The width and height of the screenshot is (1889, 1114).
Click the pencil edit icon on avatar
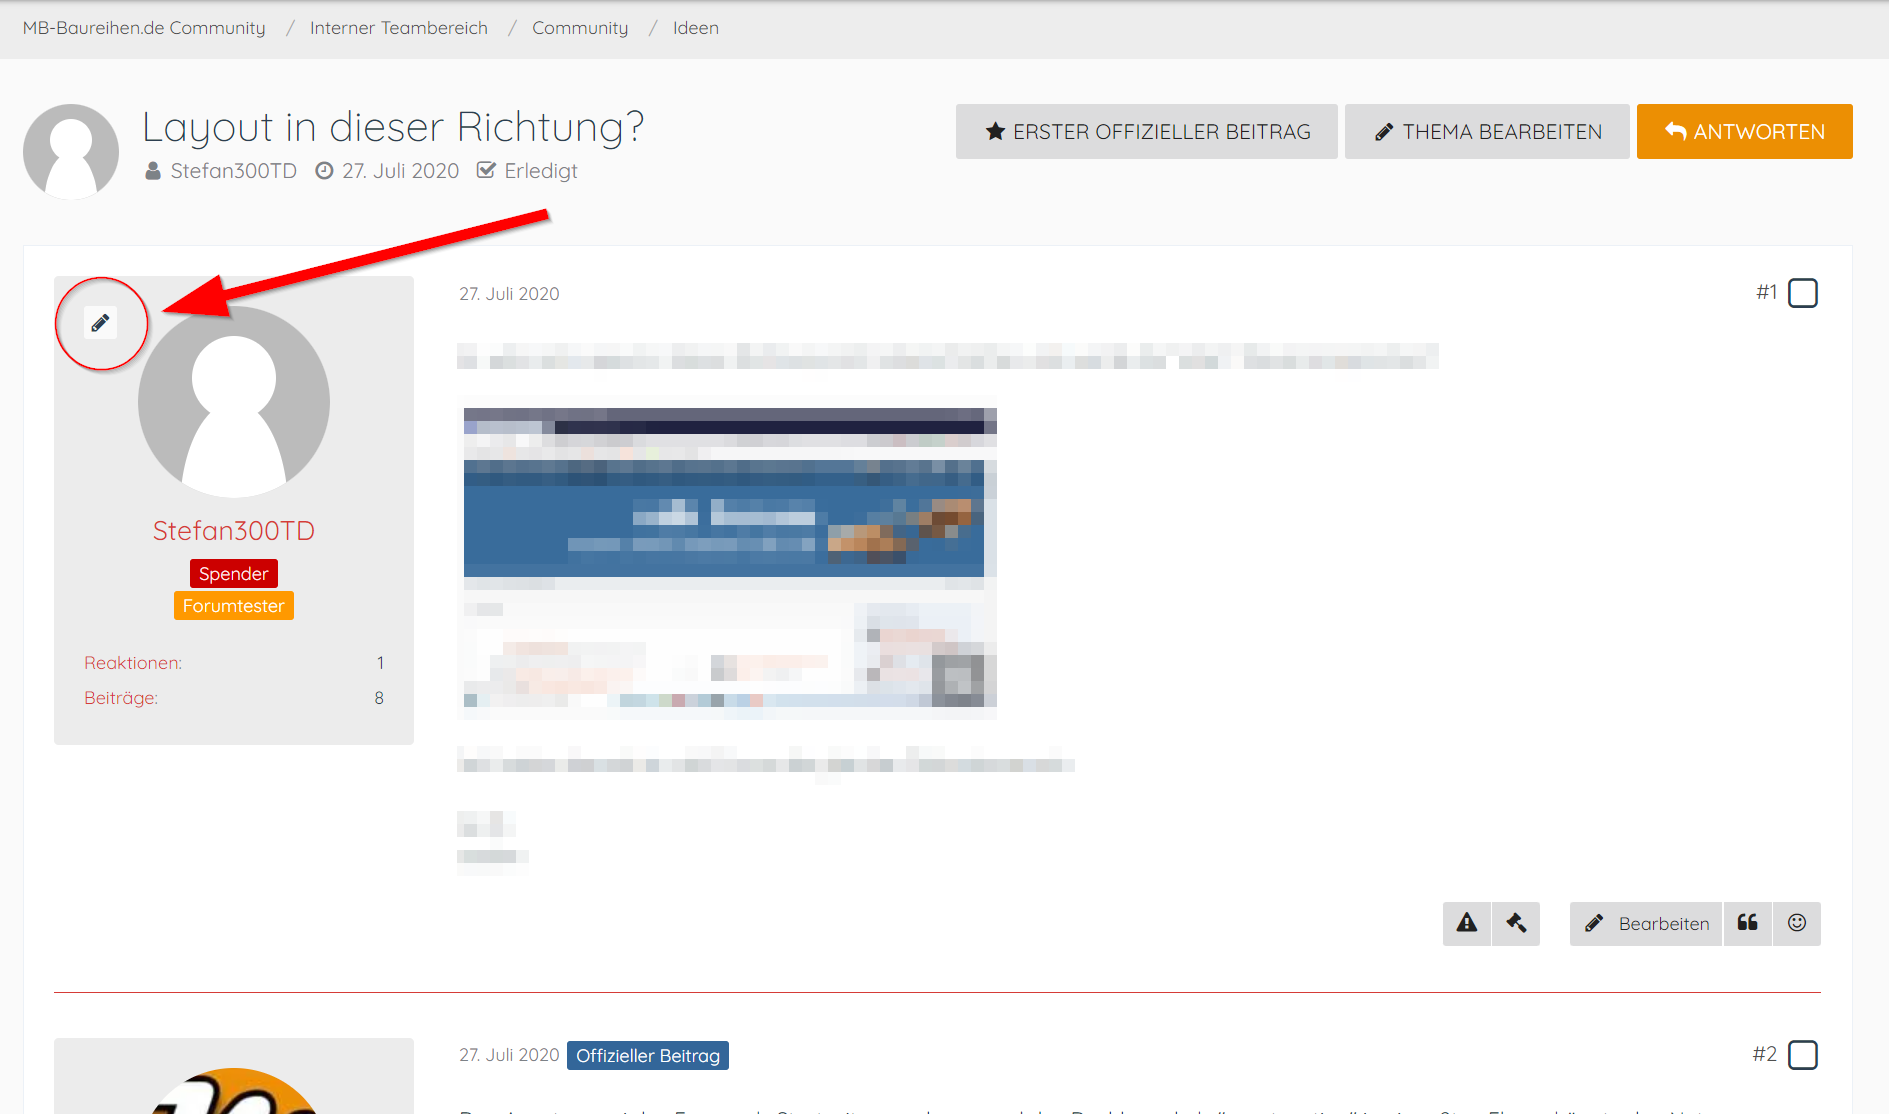tap(100, 323)
